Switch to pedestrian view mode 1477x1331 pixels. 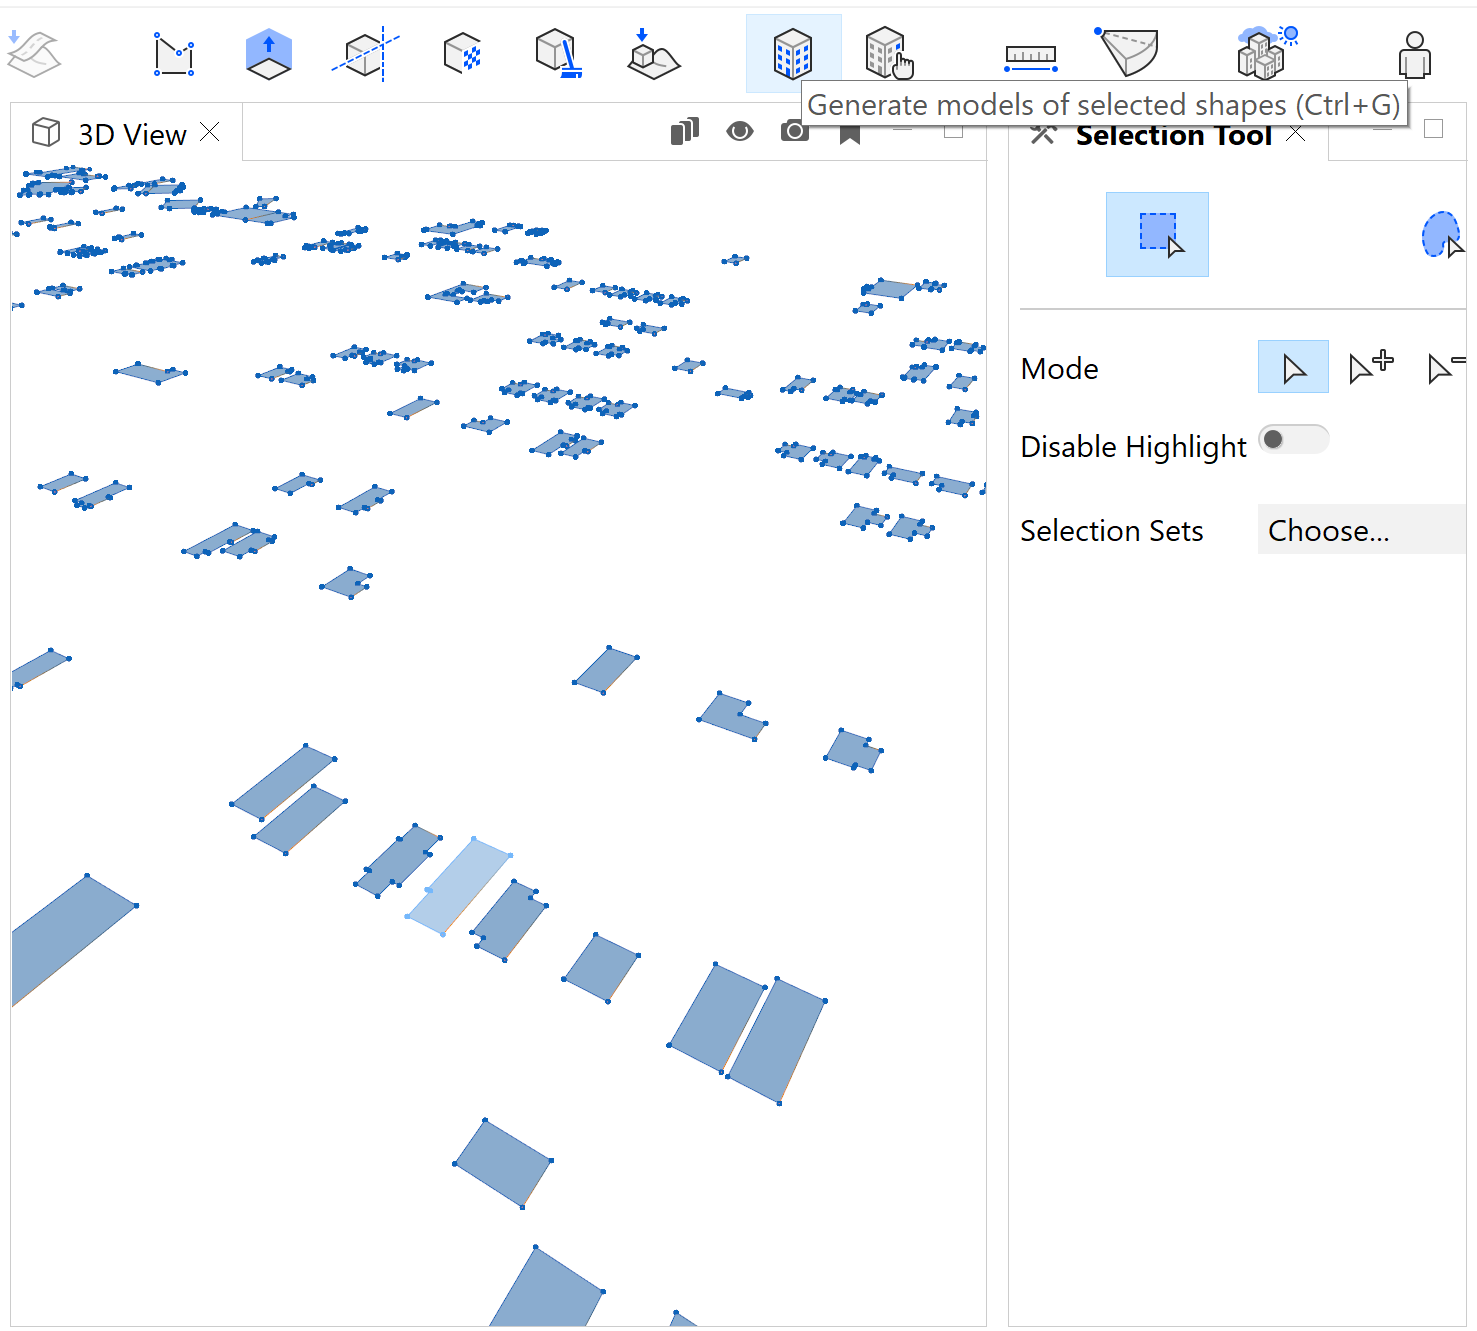point(1414,52)
